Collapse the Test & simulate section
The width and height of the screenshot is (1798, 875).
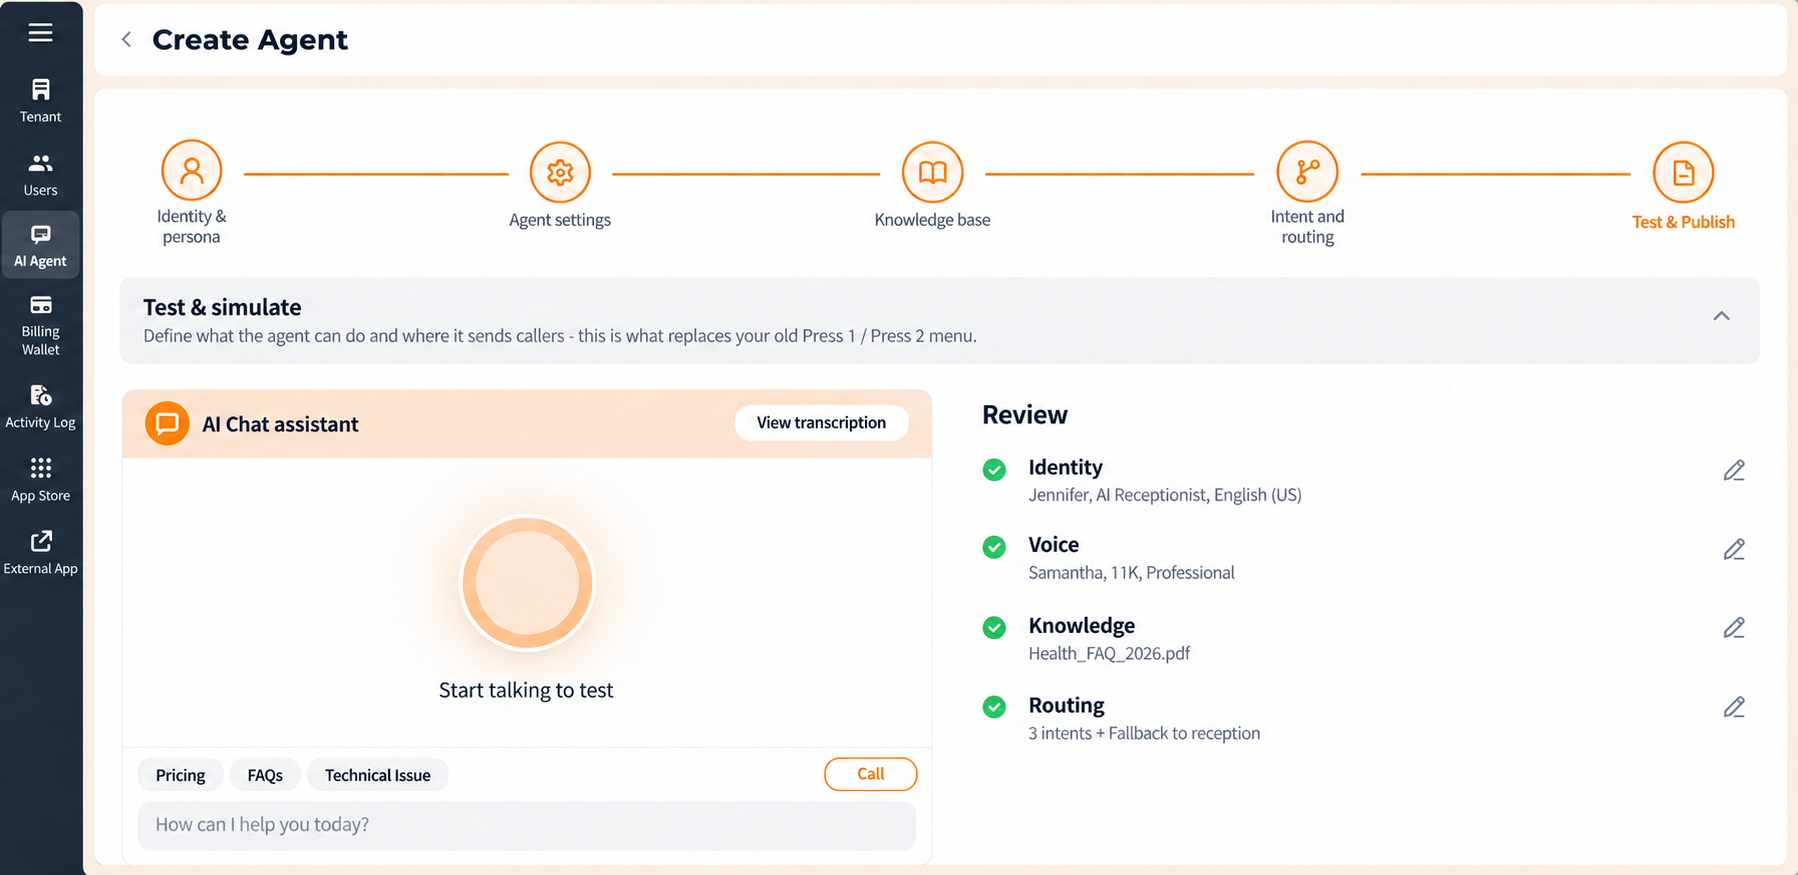[1721, 316]
